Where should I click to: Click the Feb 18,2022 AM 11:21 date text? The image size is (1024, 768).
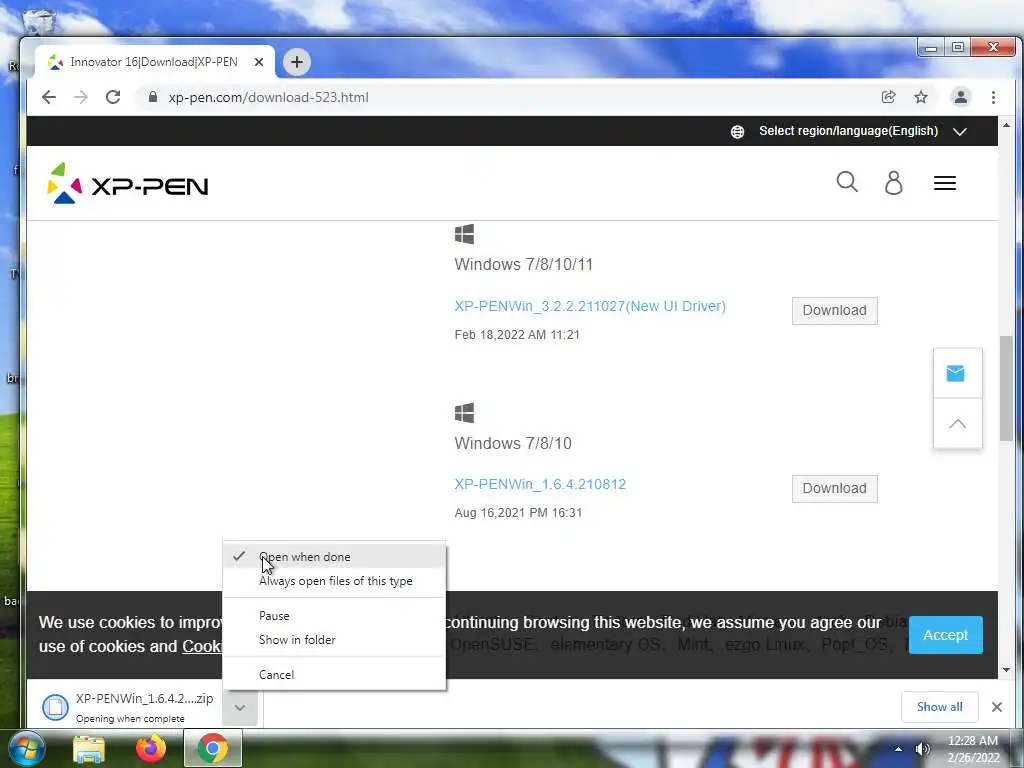click(517, 334)
